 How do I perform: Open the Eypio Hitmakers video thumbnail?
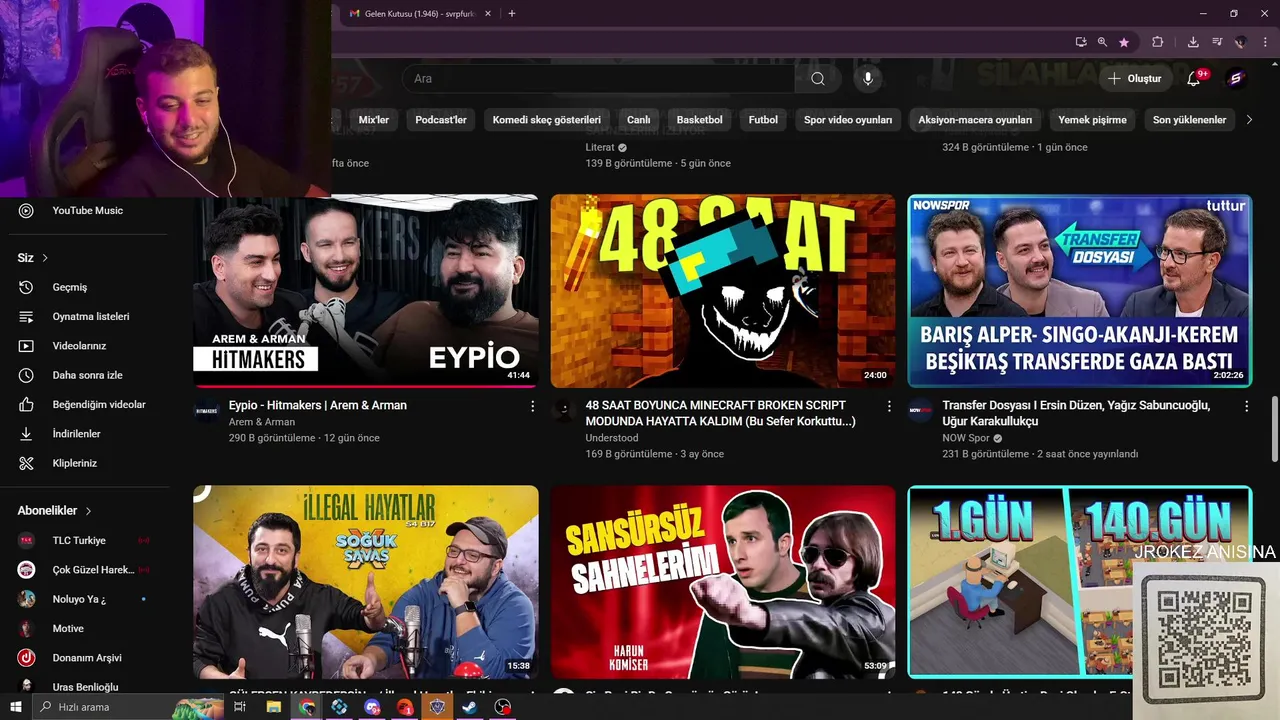pos(366,291)
